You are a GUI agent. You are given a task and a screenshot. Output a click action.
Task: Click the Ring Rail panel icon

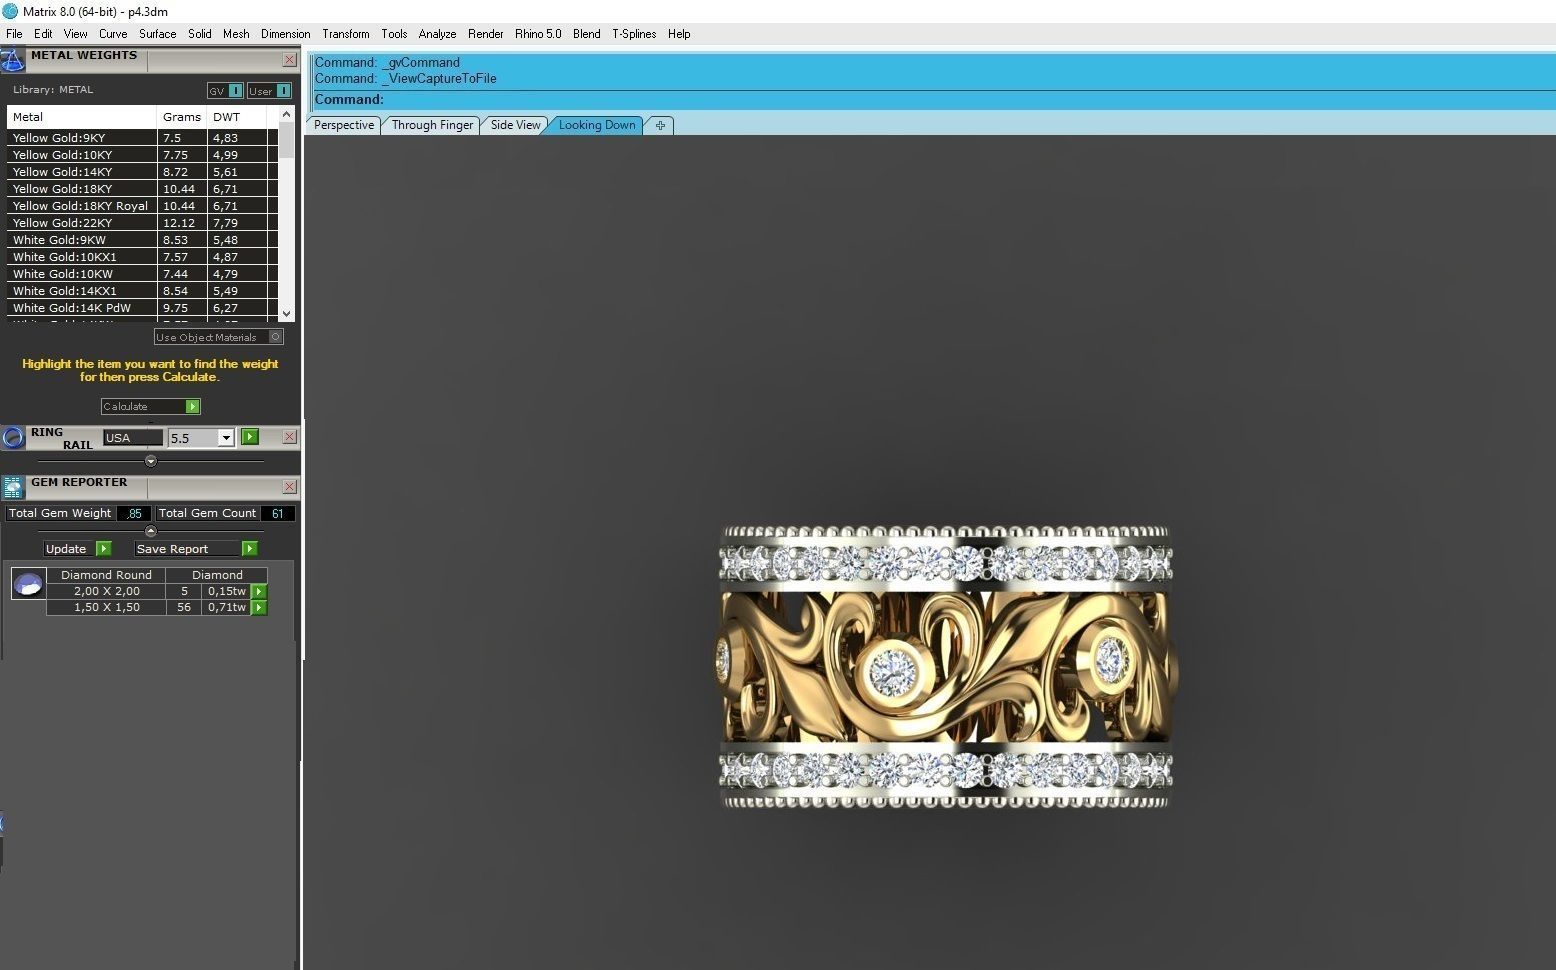[13, 437]
